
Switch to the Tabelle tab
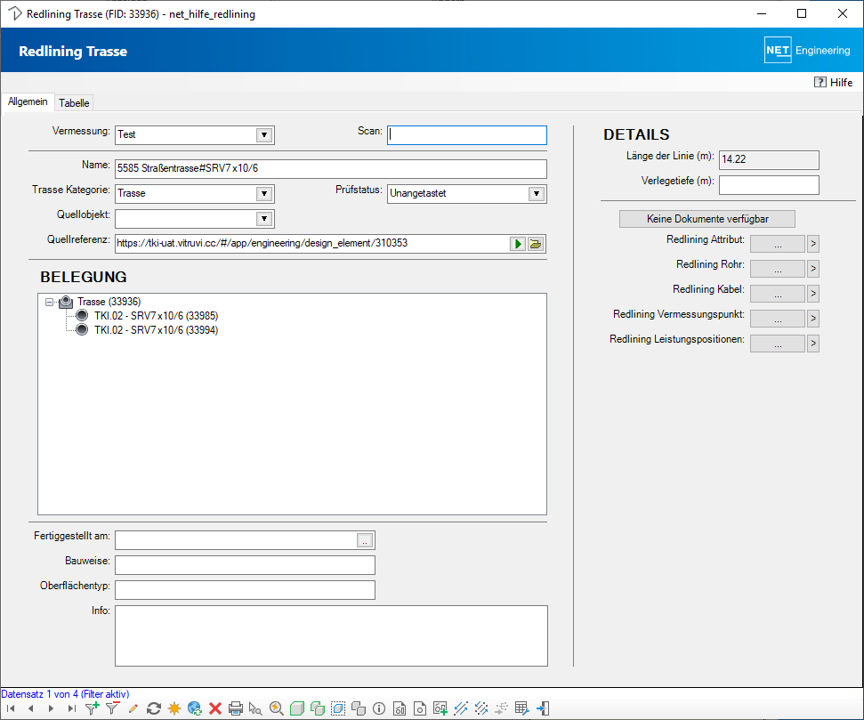click(74, 103)
